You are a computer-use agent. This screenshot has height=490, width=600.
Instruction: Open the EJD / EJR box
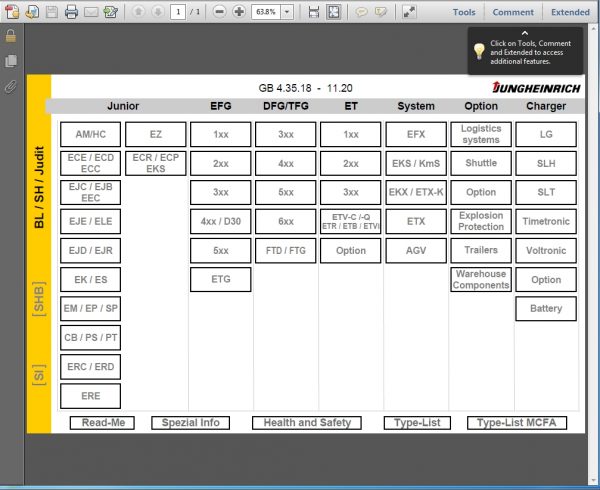coord(90,251)
